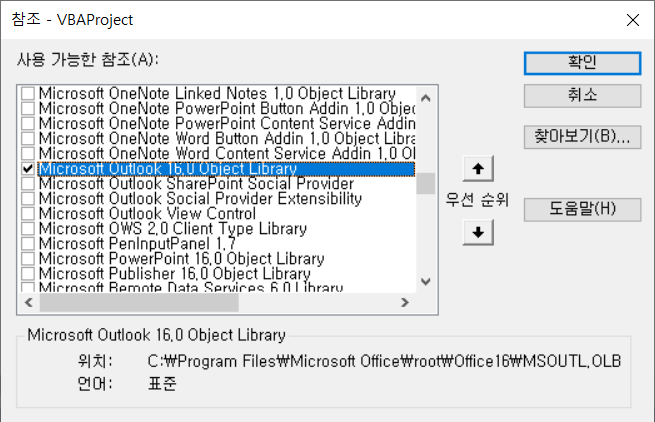The height and width of the screenshot is (422, 655).
Task: Click the vertical scrollbar thumb
Action: point(426,184)
